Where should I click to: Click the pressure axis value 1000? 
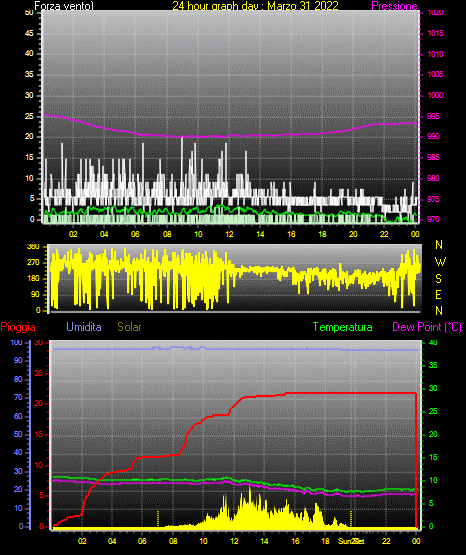click(x=435, y=95)
